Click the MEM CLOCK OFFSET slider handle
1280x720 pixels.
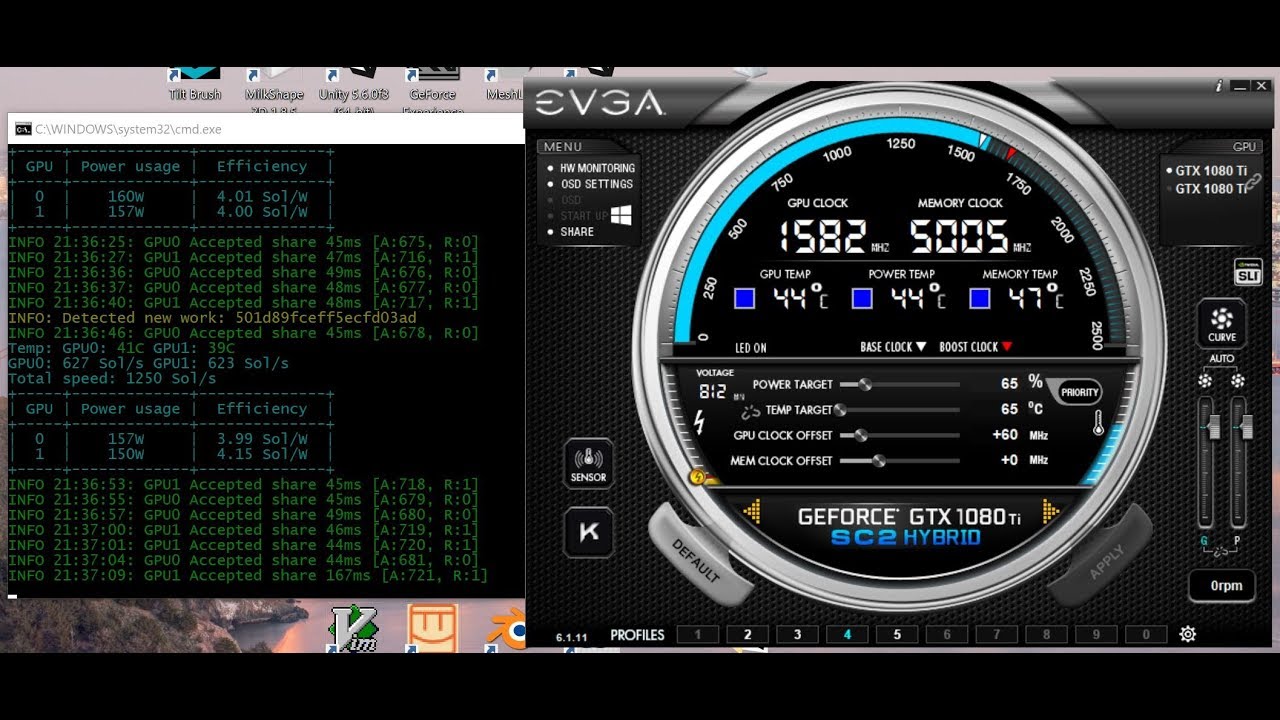click(x=879, y=461)
